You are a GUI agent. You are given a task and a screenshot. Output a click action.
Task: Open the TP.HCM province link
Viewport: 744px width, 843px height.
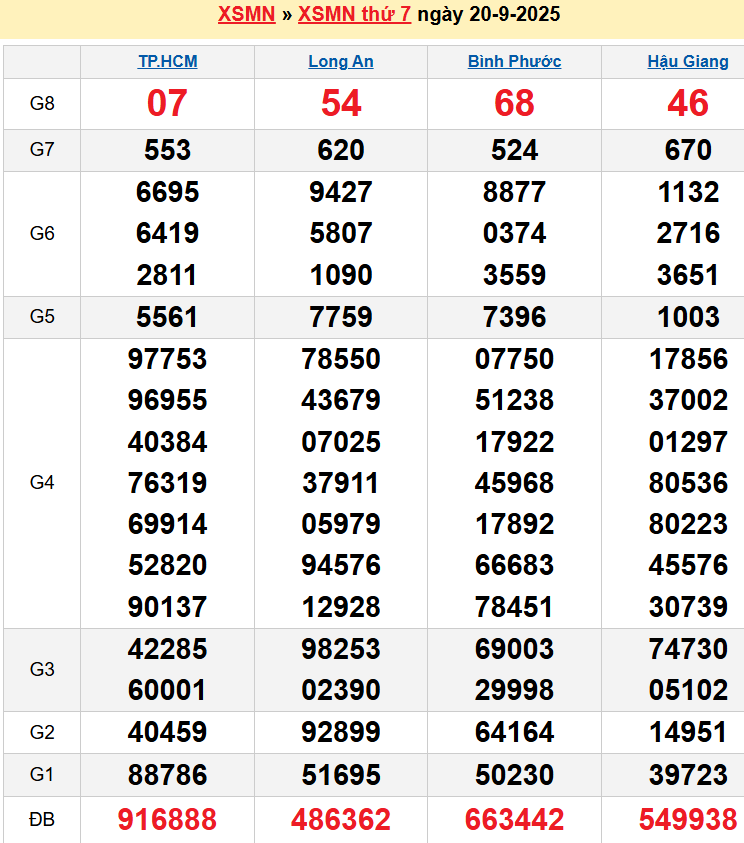(x=167, y=62)
